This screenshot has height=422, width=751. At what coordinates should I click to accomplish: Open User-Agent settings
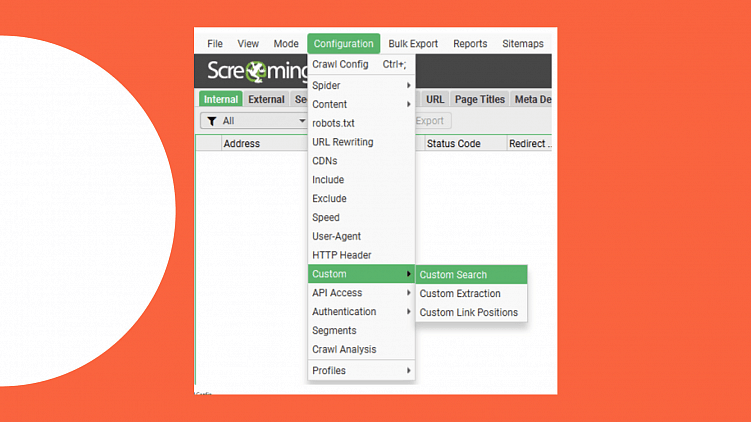coord(361,236)
